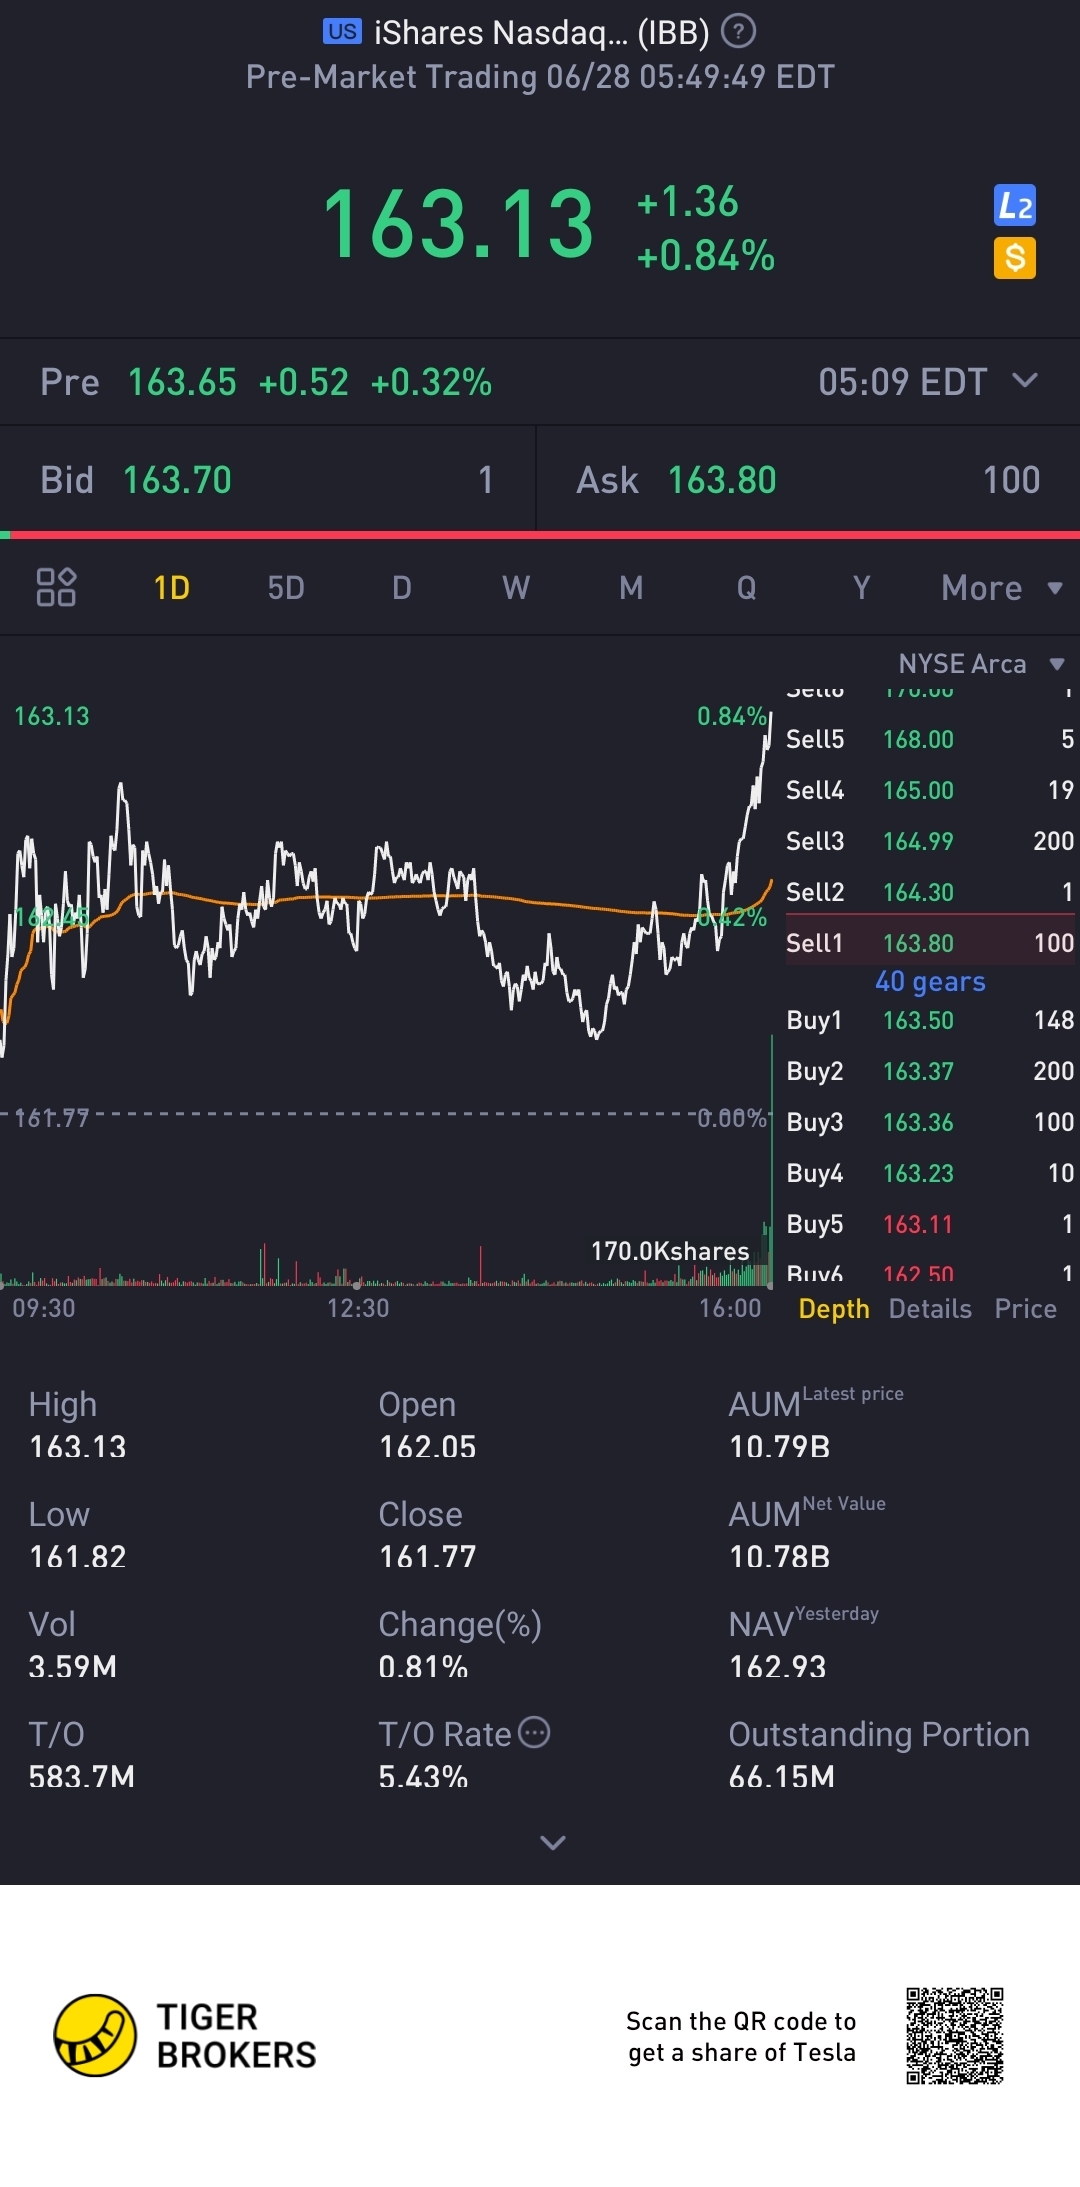Tap the Scan the QR code text
Viewport: 1080px width, 2187px height.
(741, 2036)
